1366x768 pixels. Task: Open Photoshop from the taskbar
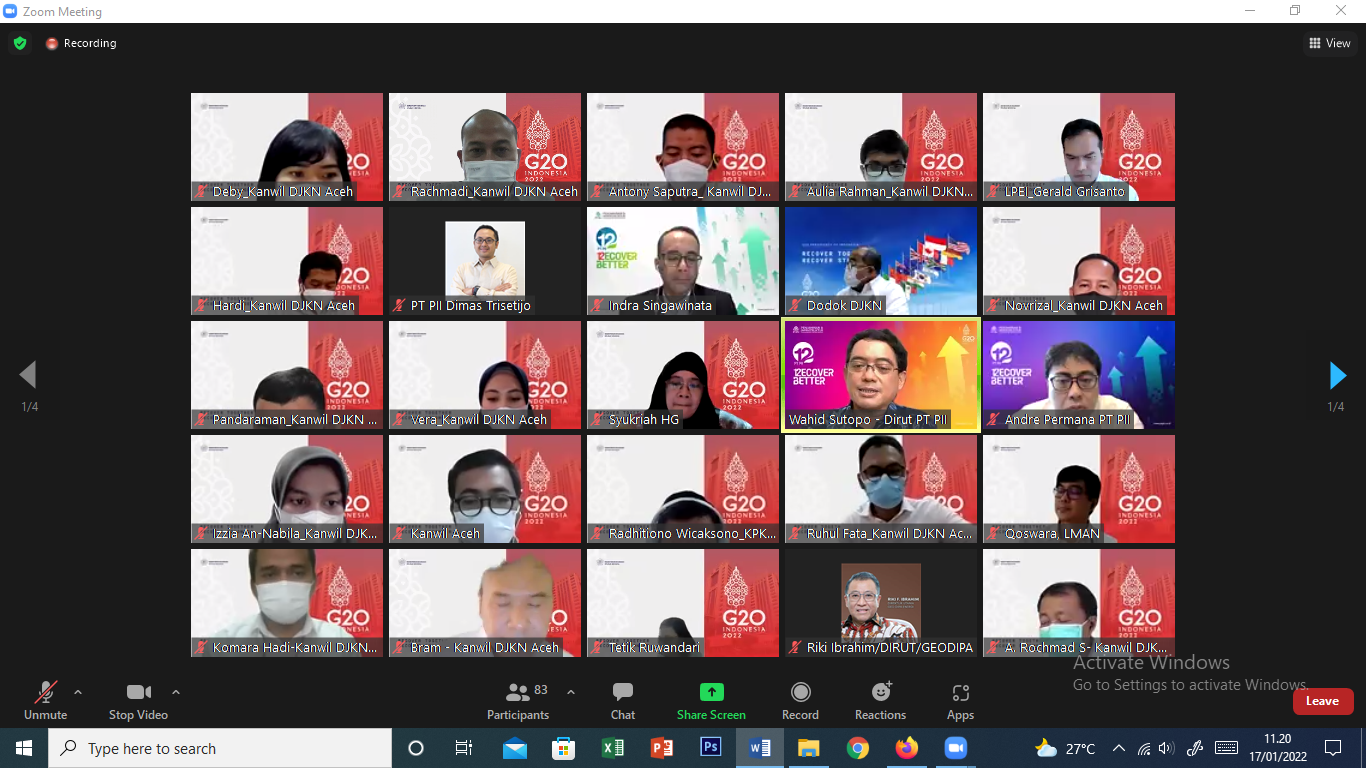(x=711, y=748)
